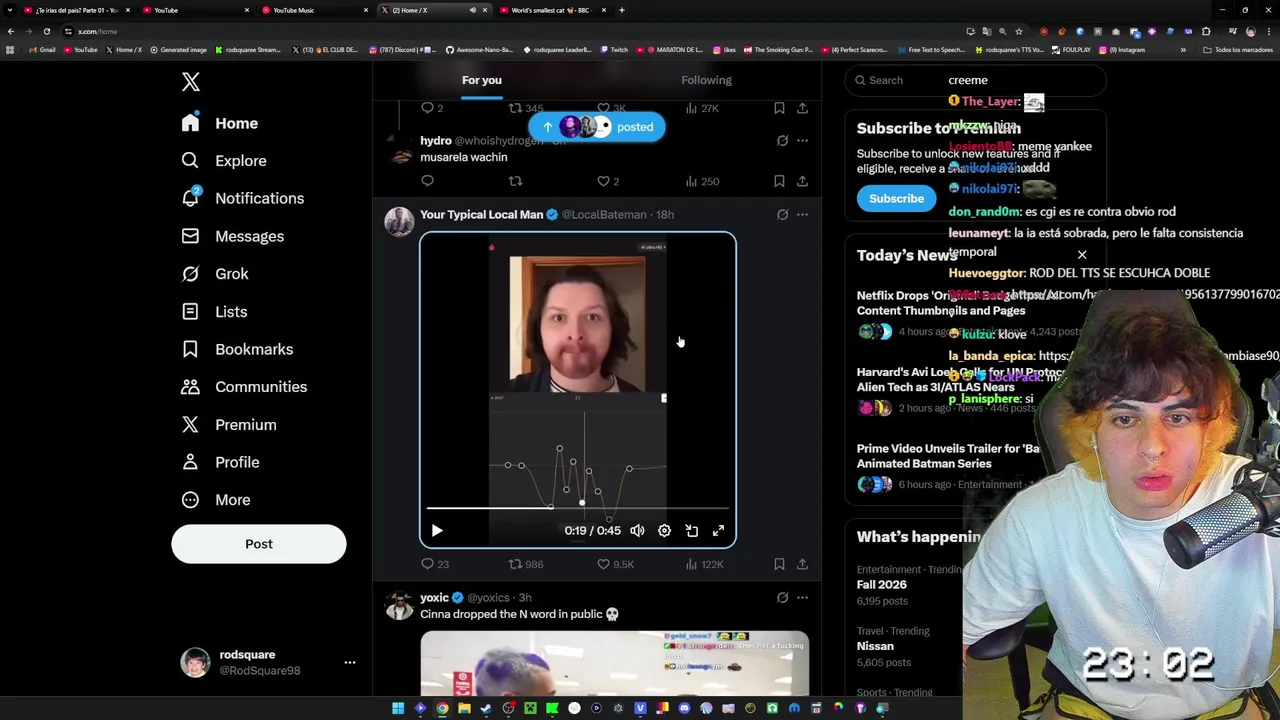Open more options on hydro's post

tap(802, 141)
